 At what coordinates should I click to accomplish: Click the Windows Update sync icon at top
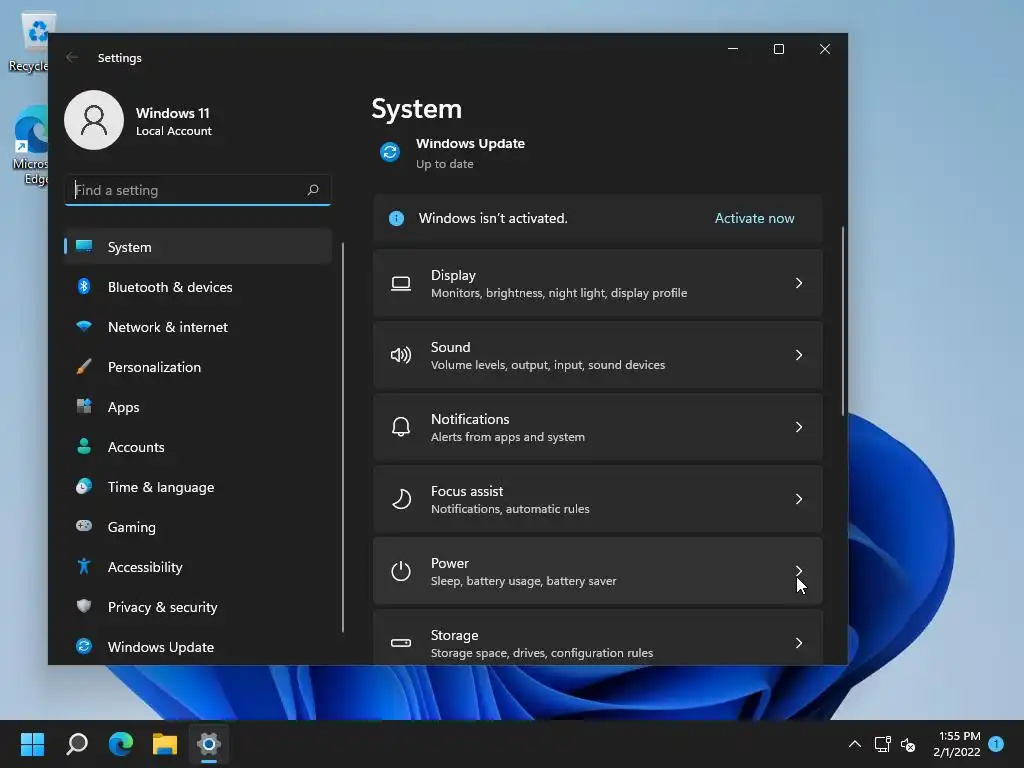[390, 152]
